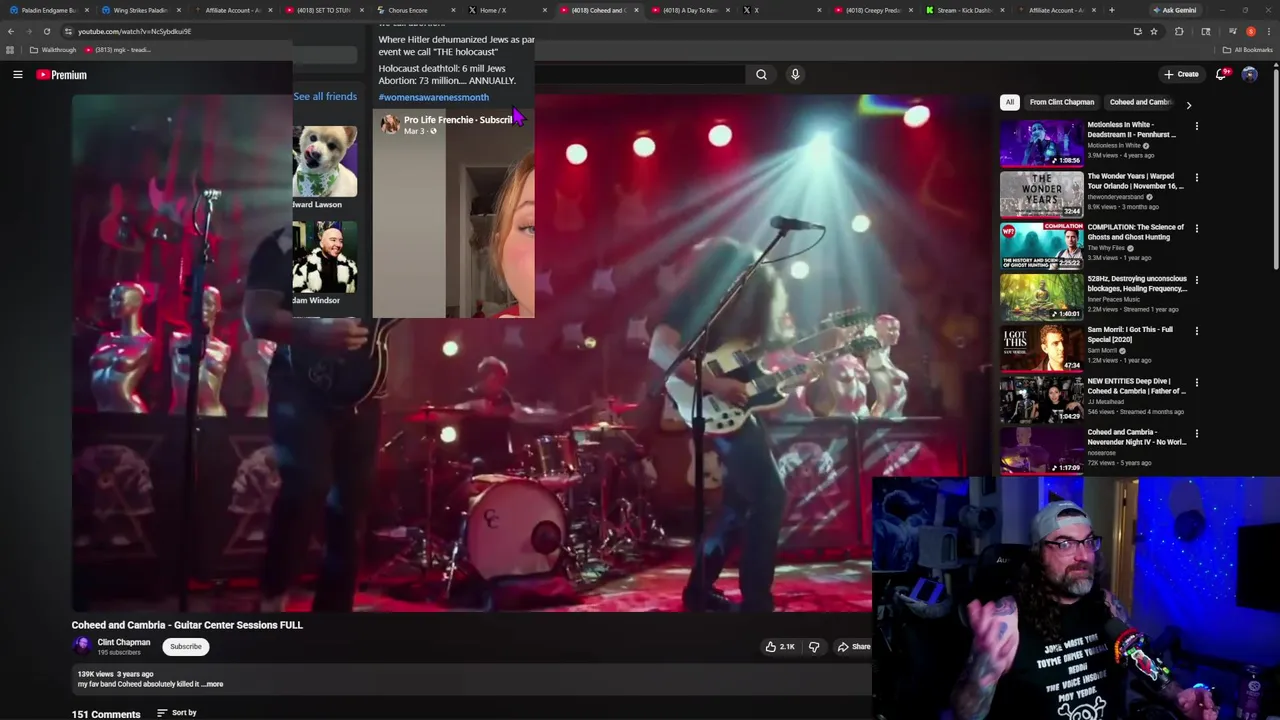Screen dimensions: 1280x720
Task: Switch to Paladin Endgame browser tab
Action: (48, 10)
